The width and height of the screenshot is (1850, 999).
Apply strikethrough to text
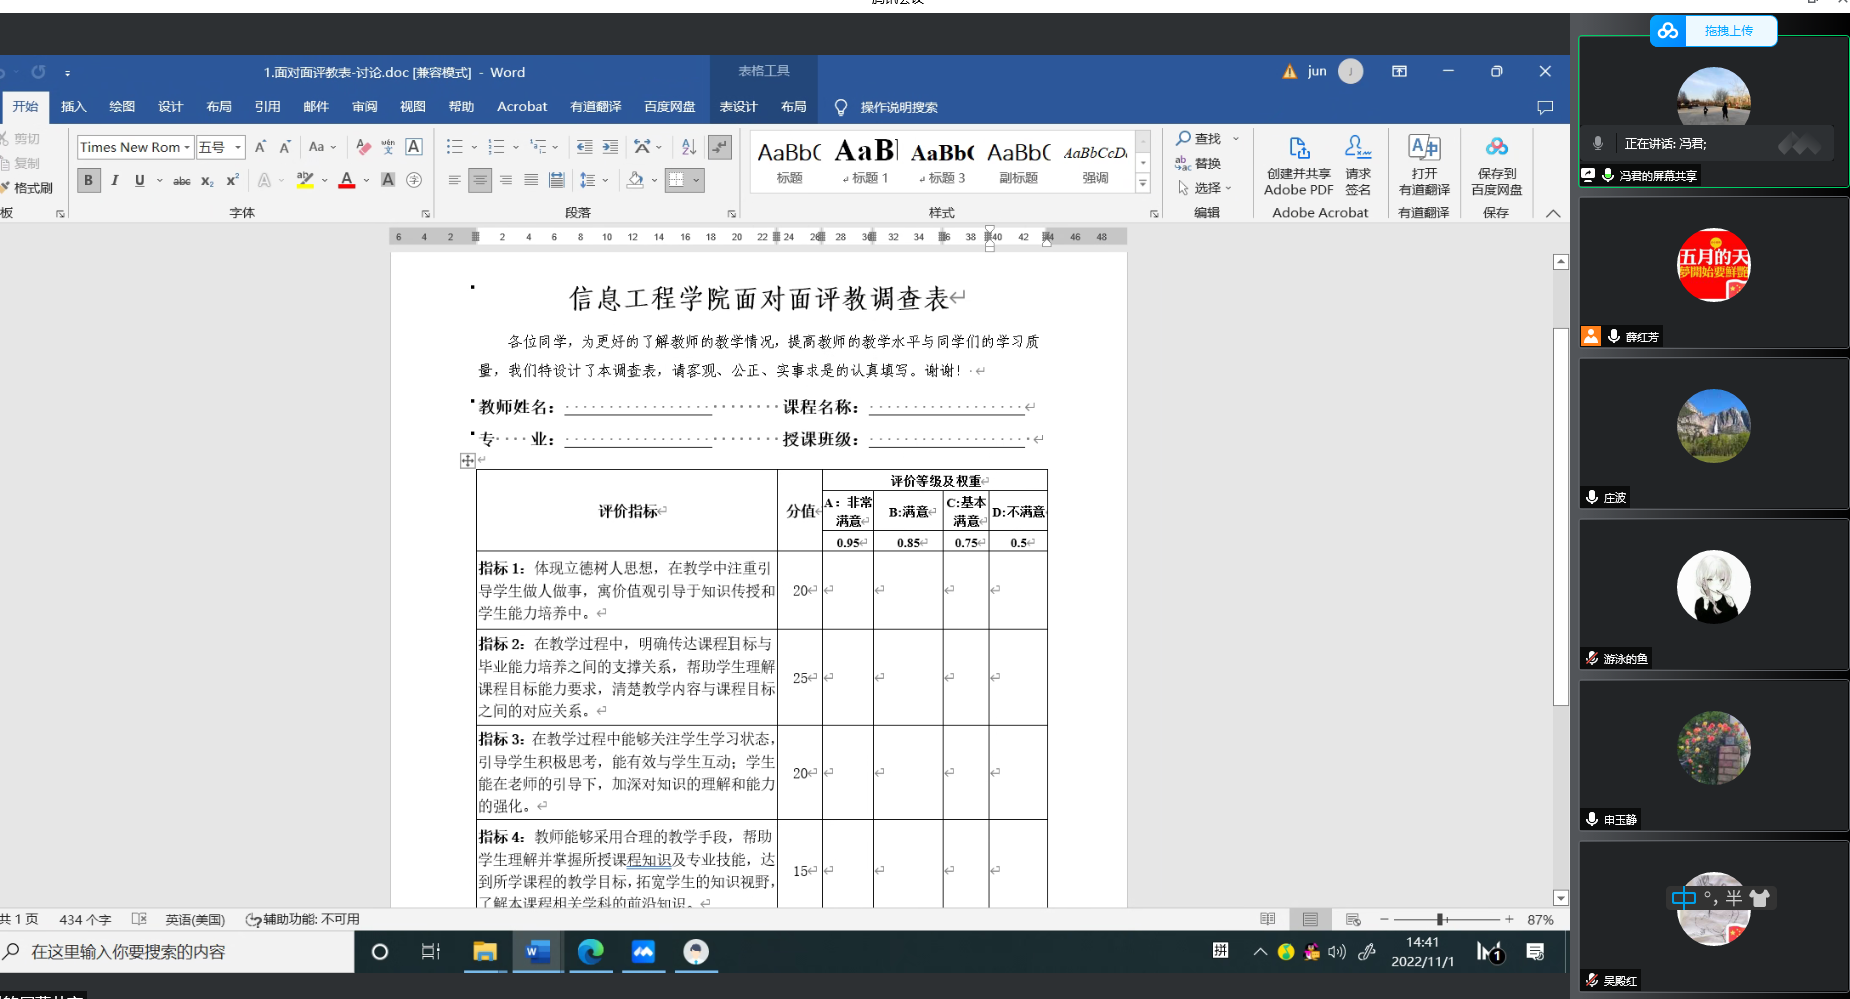tap(181, 181)
